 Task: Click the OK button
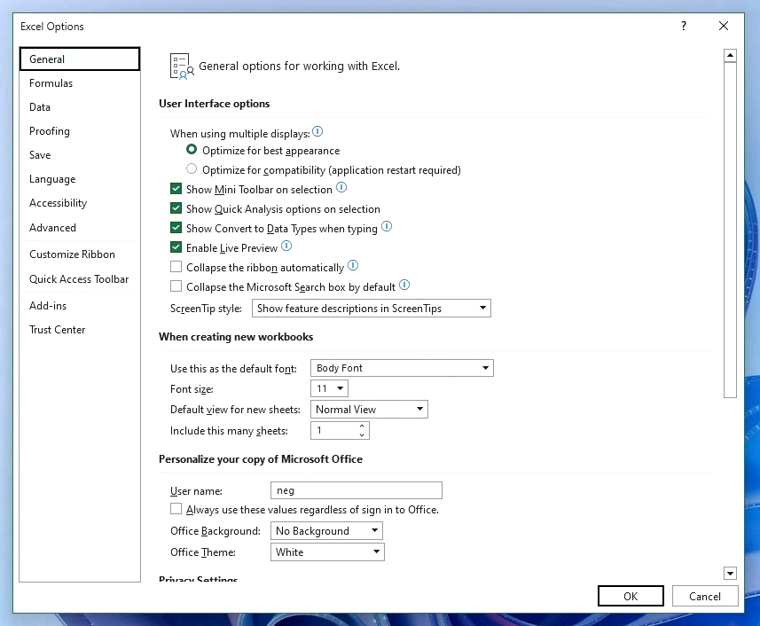click(631, 596)
